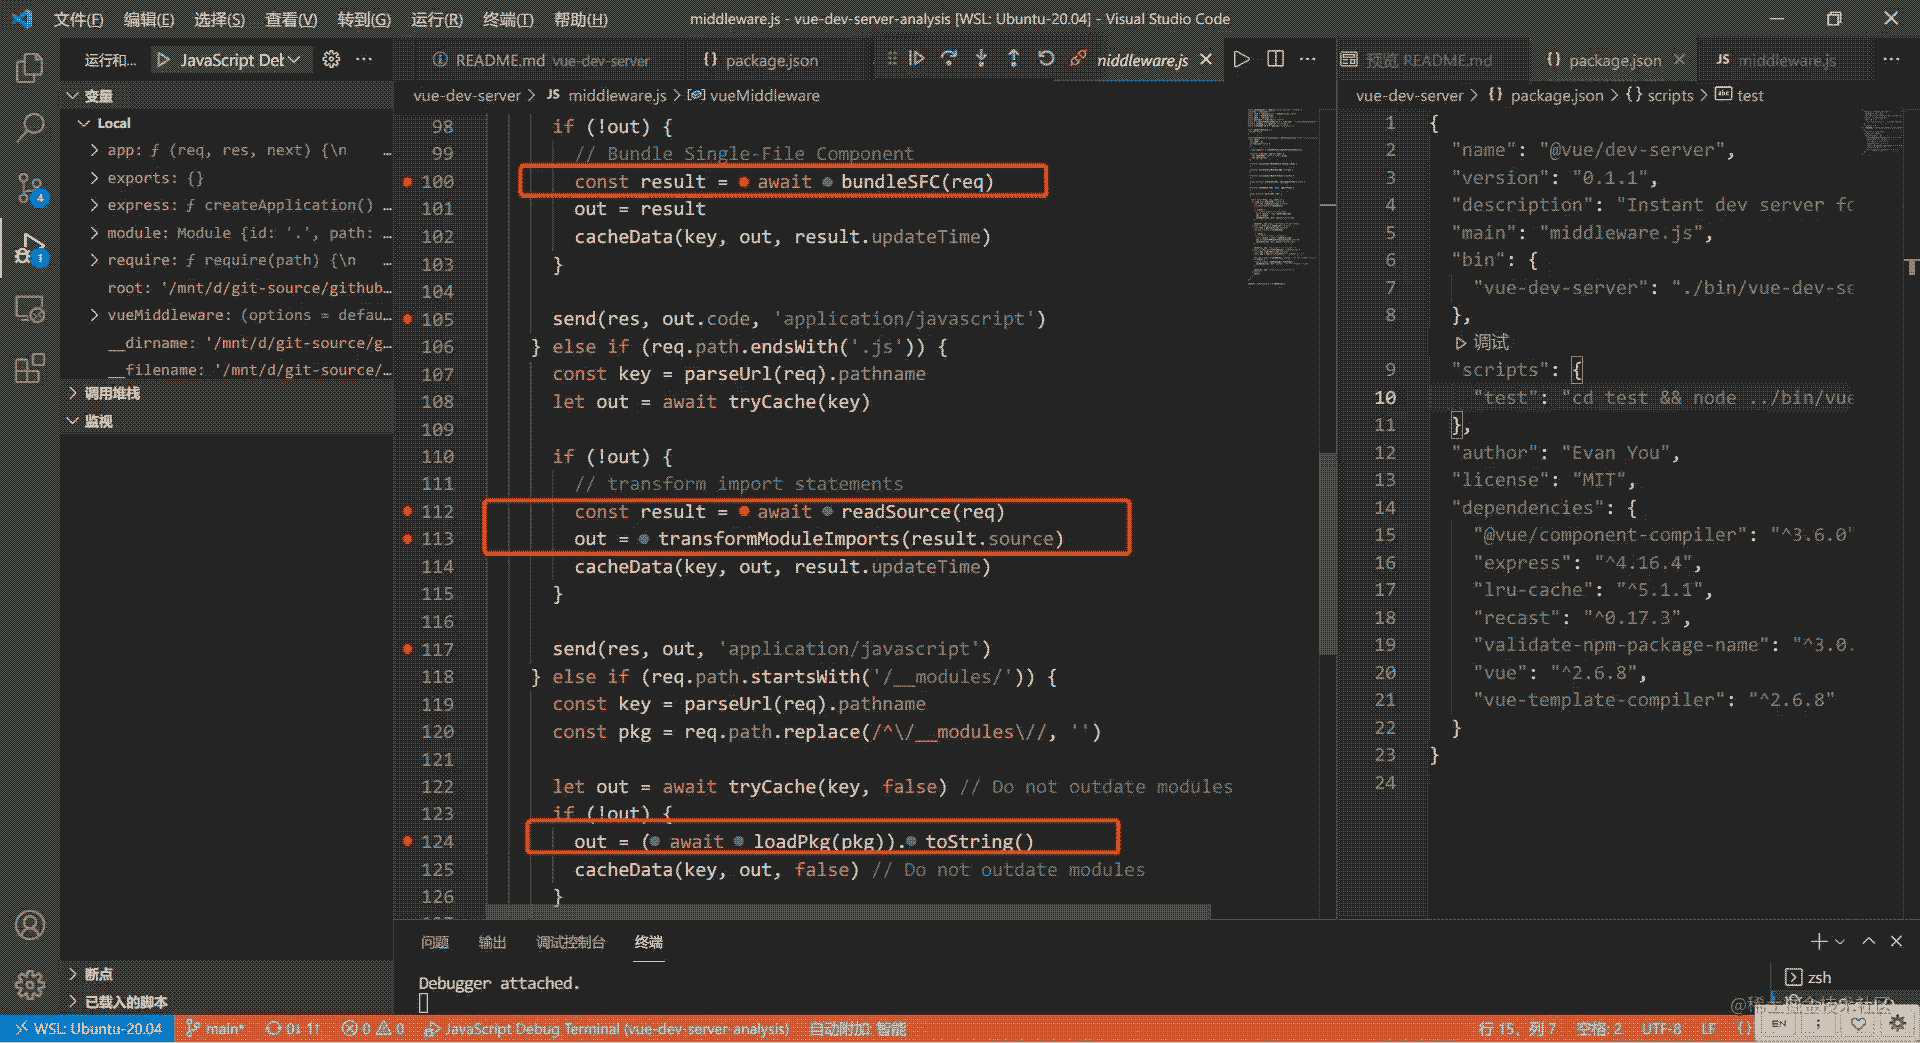
Task: Open the Run and Debug view icon
Action: (x=30, y=248)
